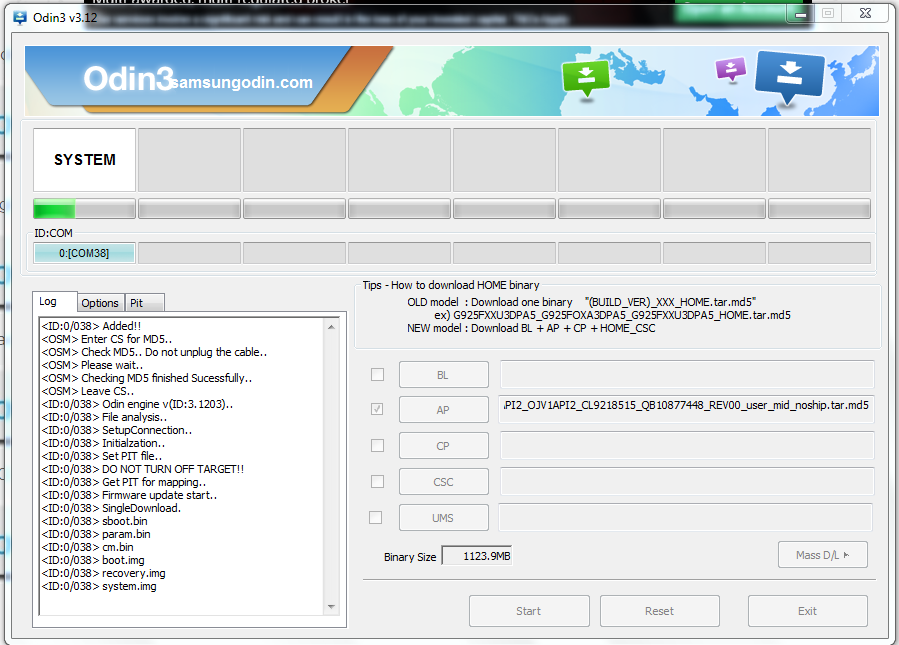Click the Start button
The width and height of the screenshot is (899, 645).
529,611
